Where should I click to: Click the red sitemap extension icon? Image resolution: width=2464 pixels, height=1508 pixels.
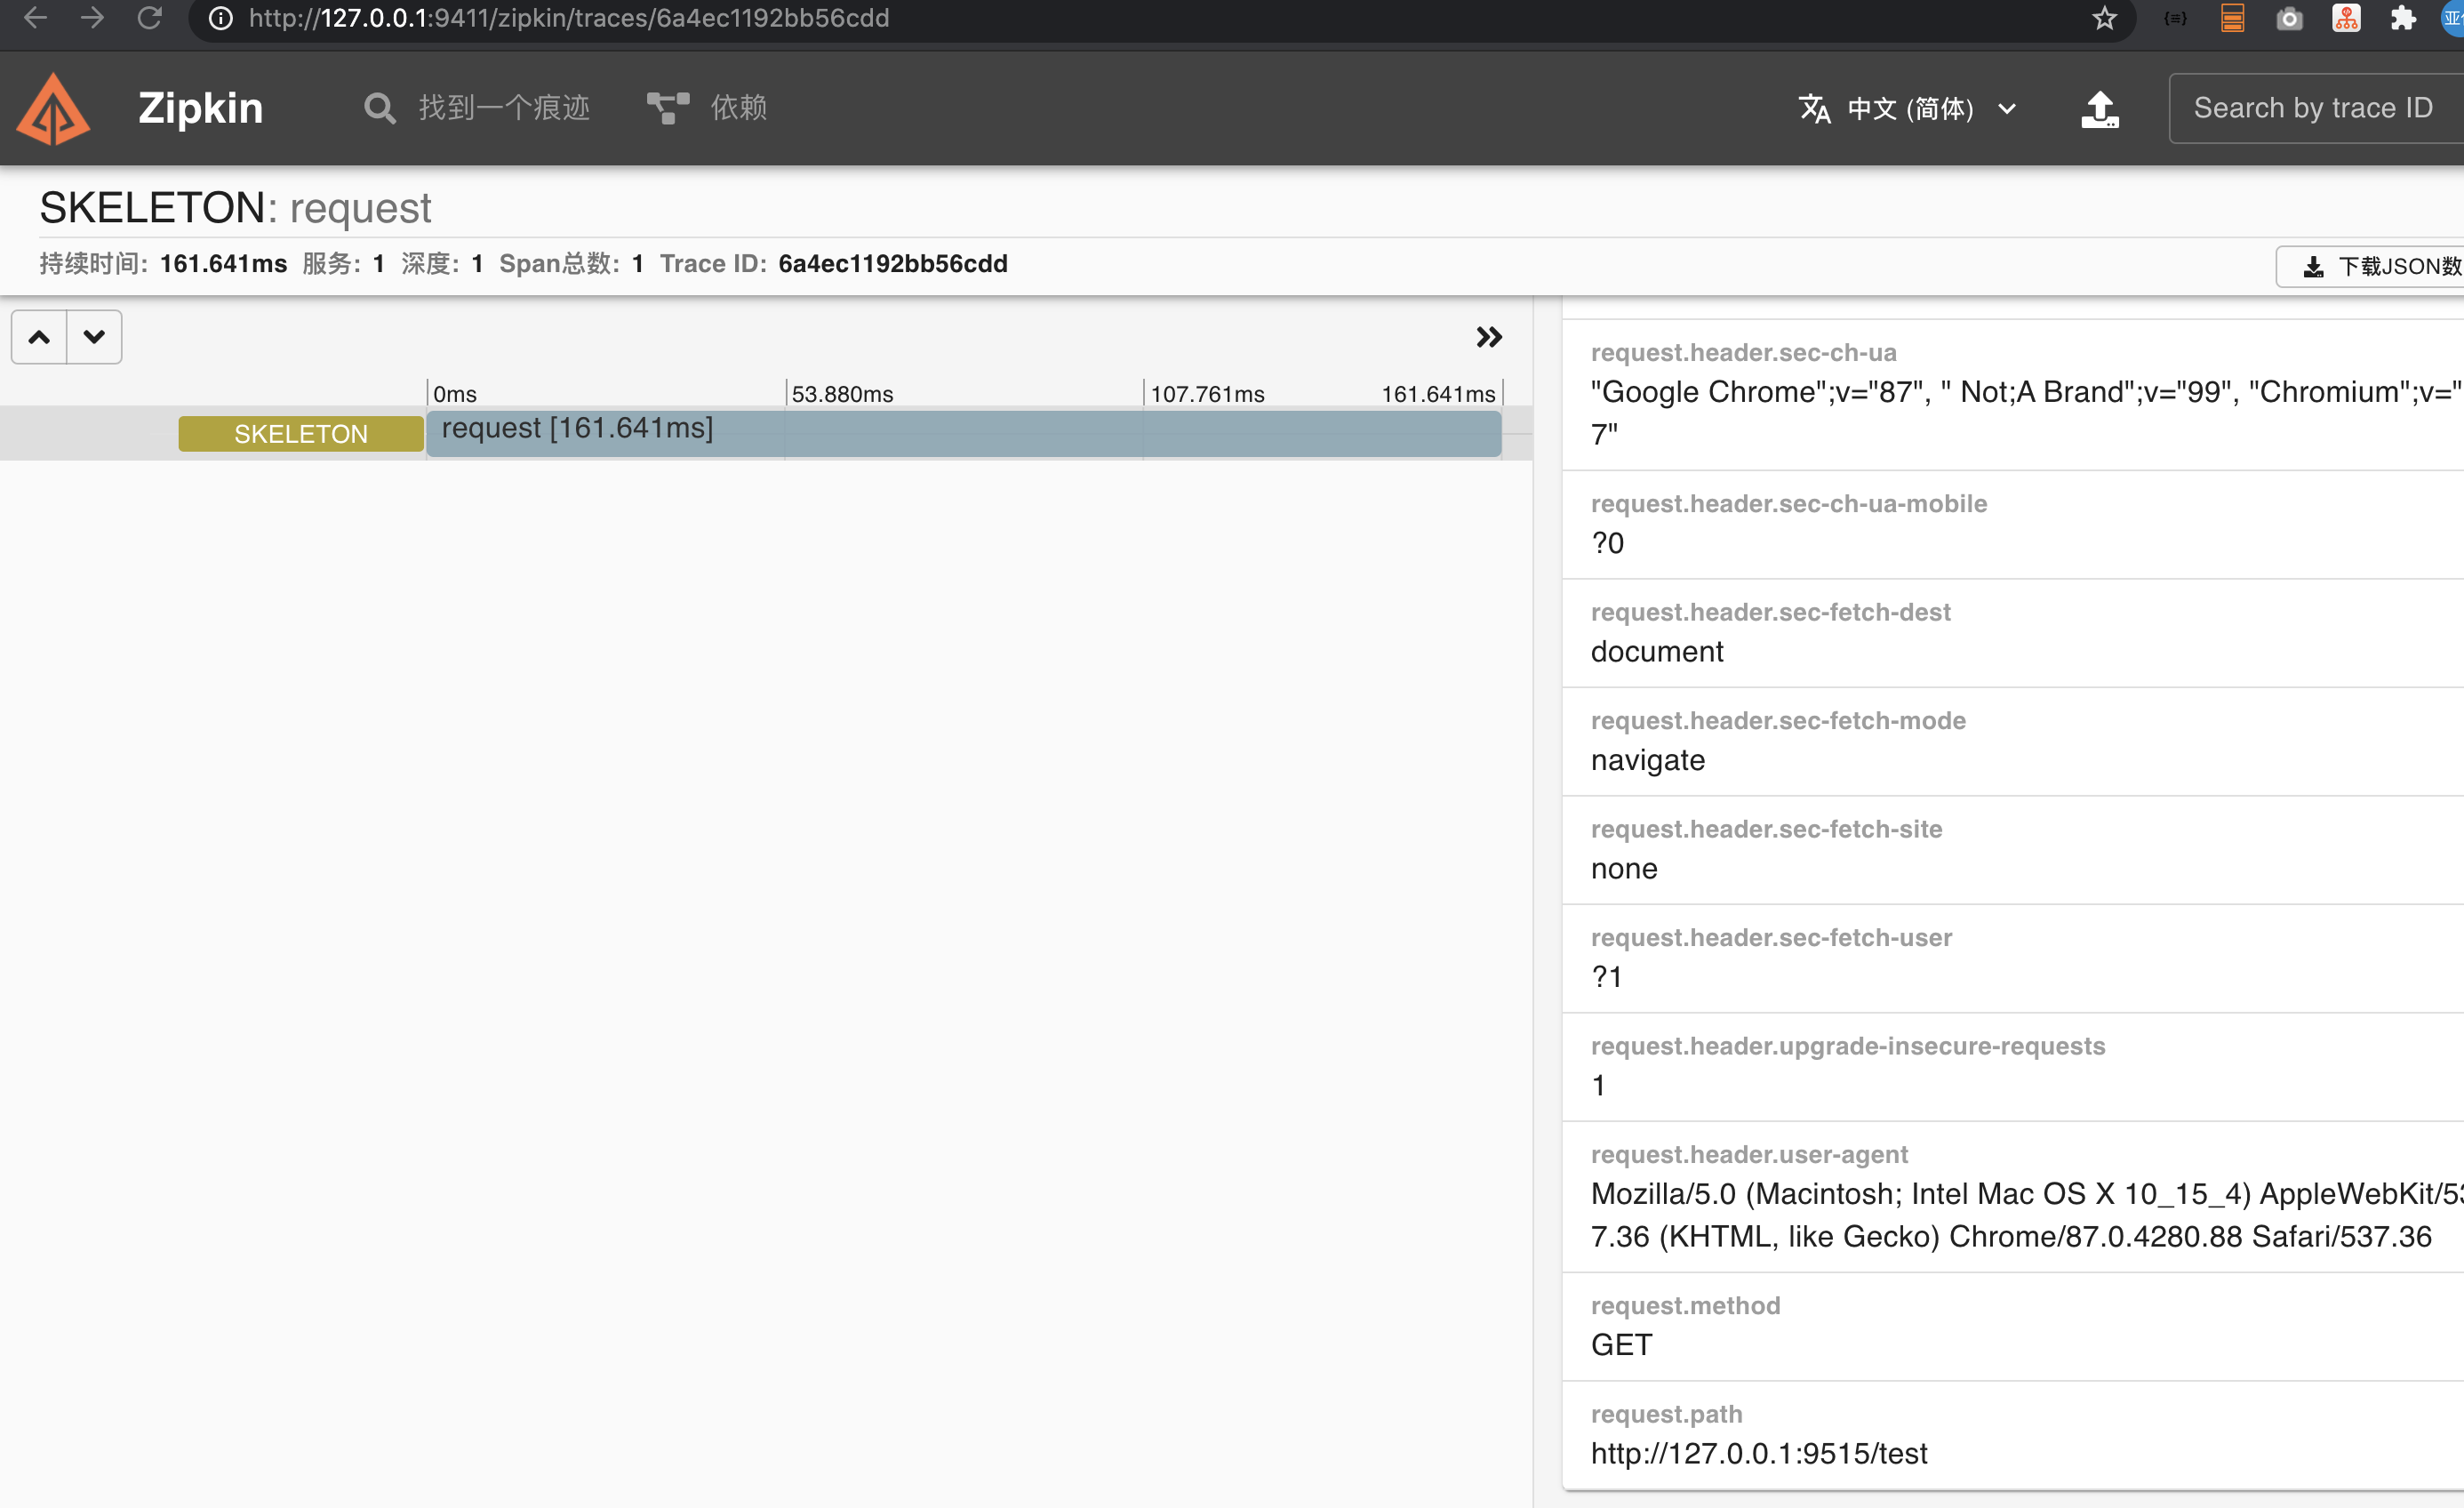point(2346,18)
